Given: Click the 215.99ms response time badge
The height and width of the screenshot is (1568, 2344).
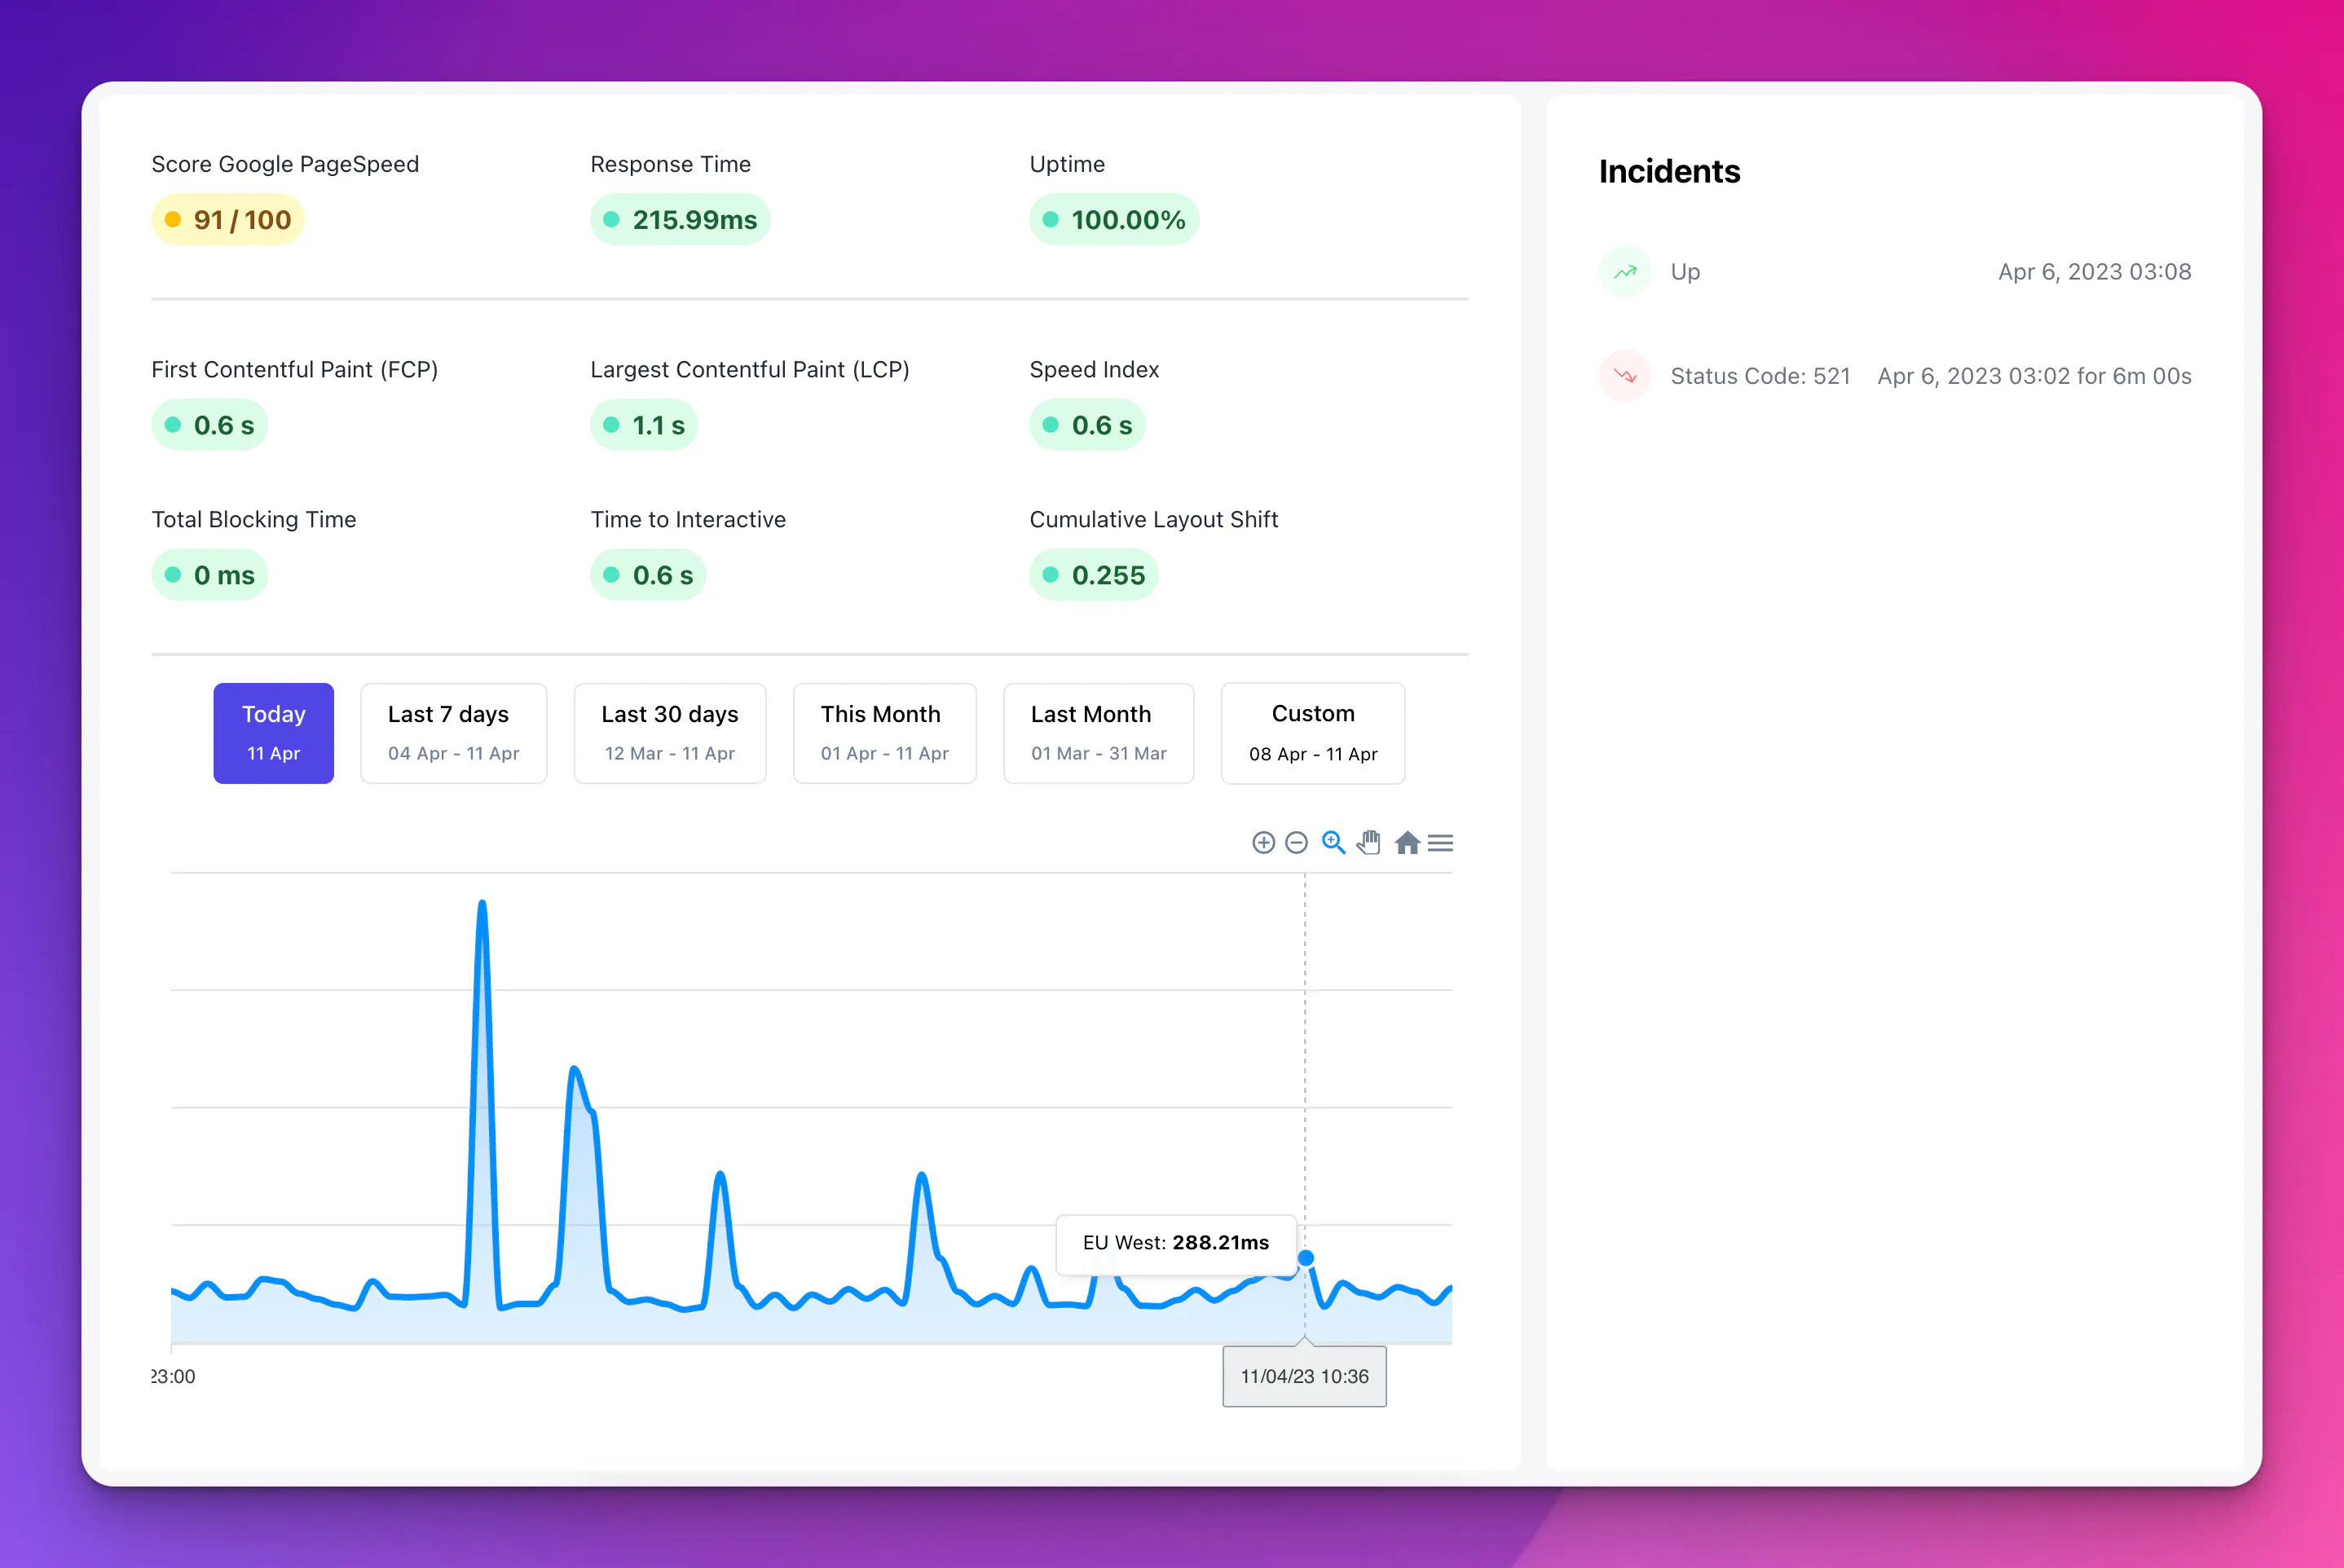Looking at the screenshot, I should 680,220.
